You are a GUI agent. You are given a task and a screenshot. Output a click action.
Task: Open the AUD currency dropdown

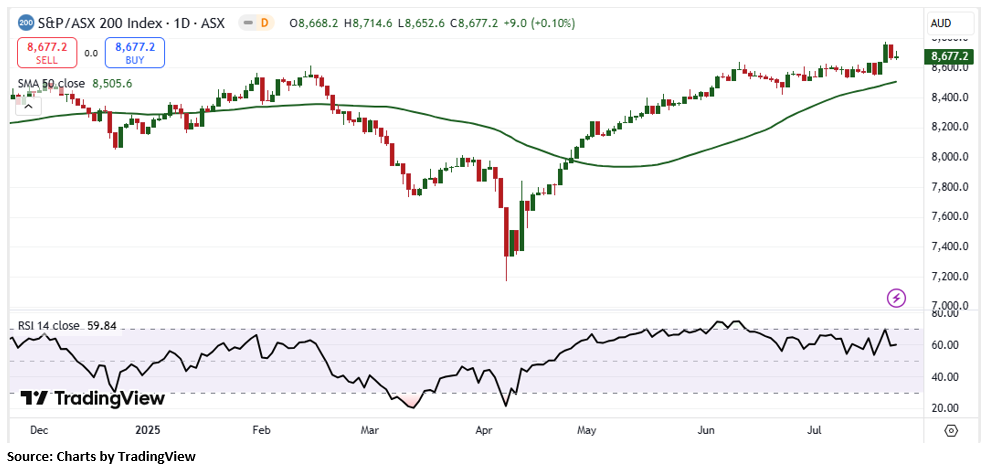(951, 24)
